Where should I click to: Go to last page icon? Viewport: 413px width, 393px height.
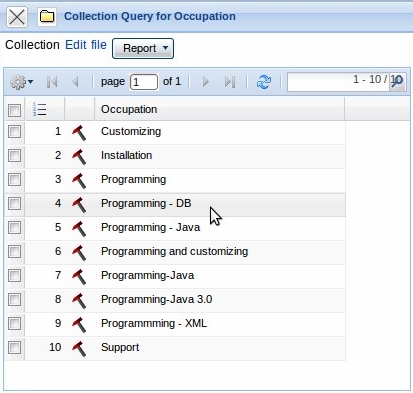[x=230, y=82]
